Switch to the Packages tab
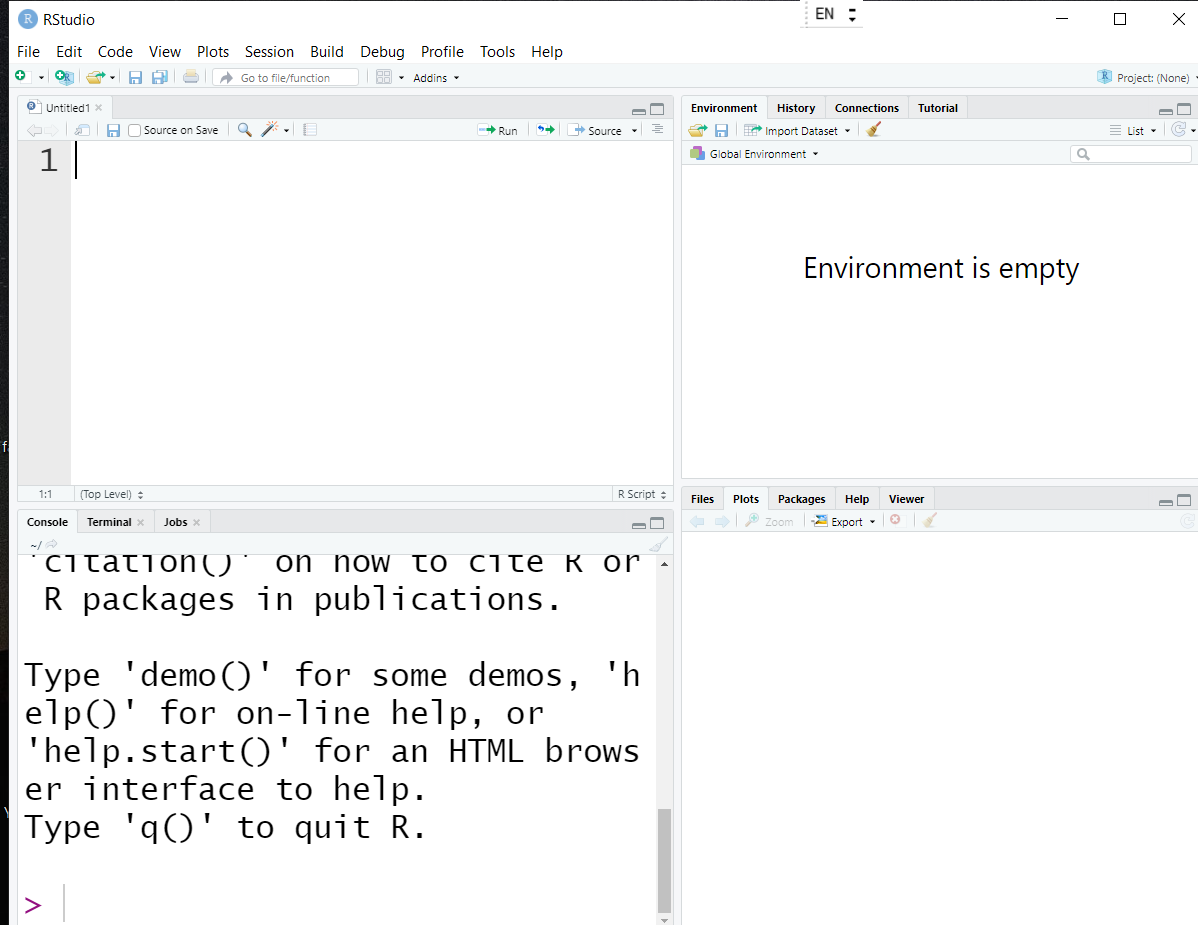Screen dimensions: 1198x925 801,499
